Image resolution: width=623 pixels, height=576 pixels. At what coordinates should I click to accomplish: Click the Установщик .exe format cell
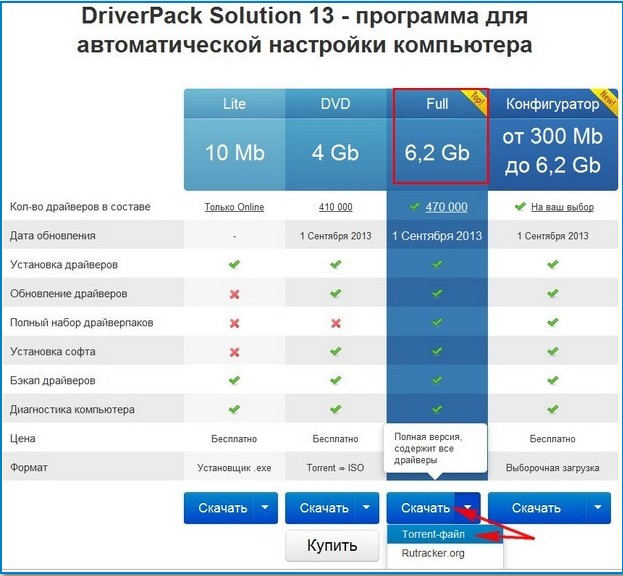click(x=234, y=468)
